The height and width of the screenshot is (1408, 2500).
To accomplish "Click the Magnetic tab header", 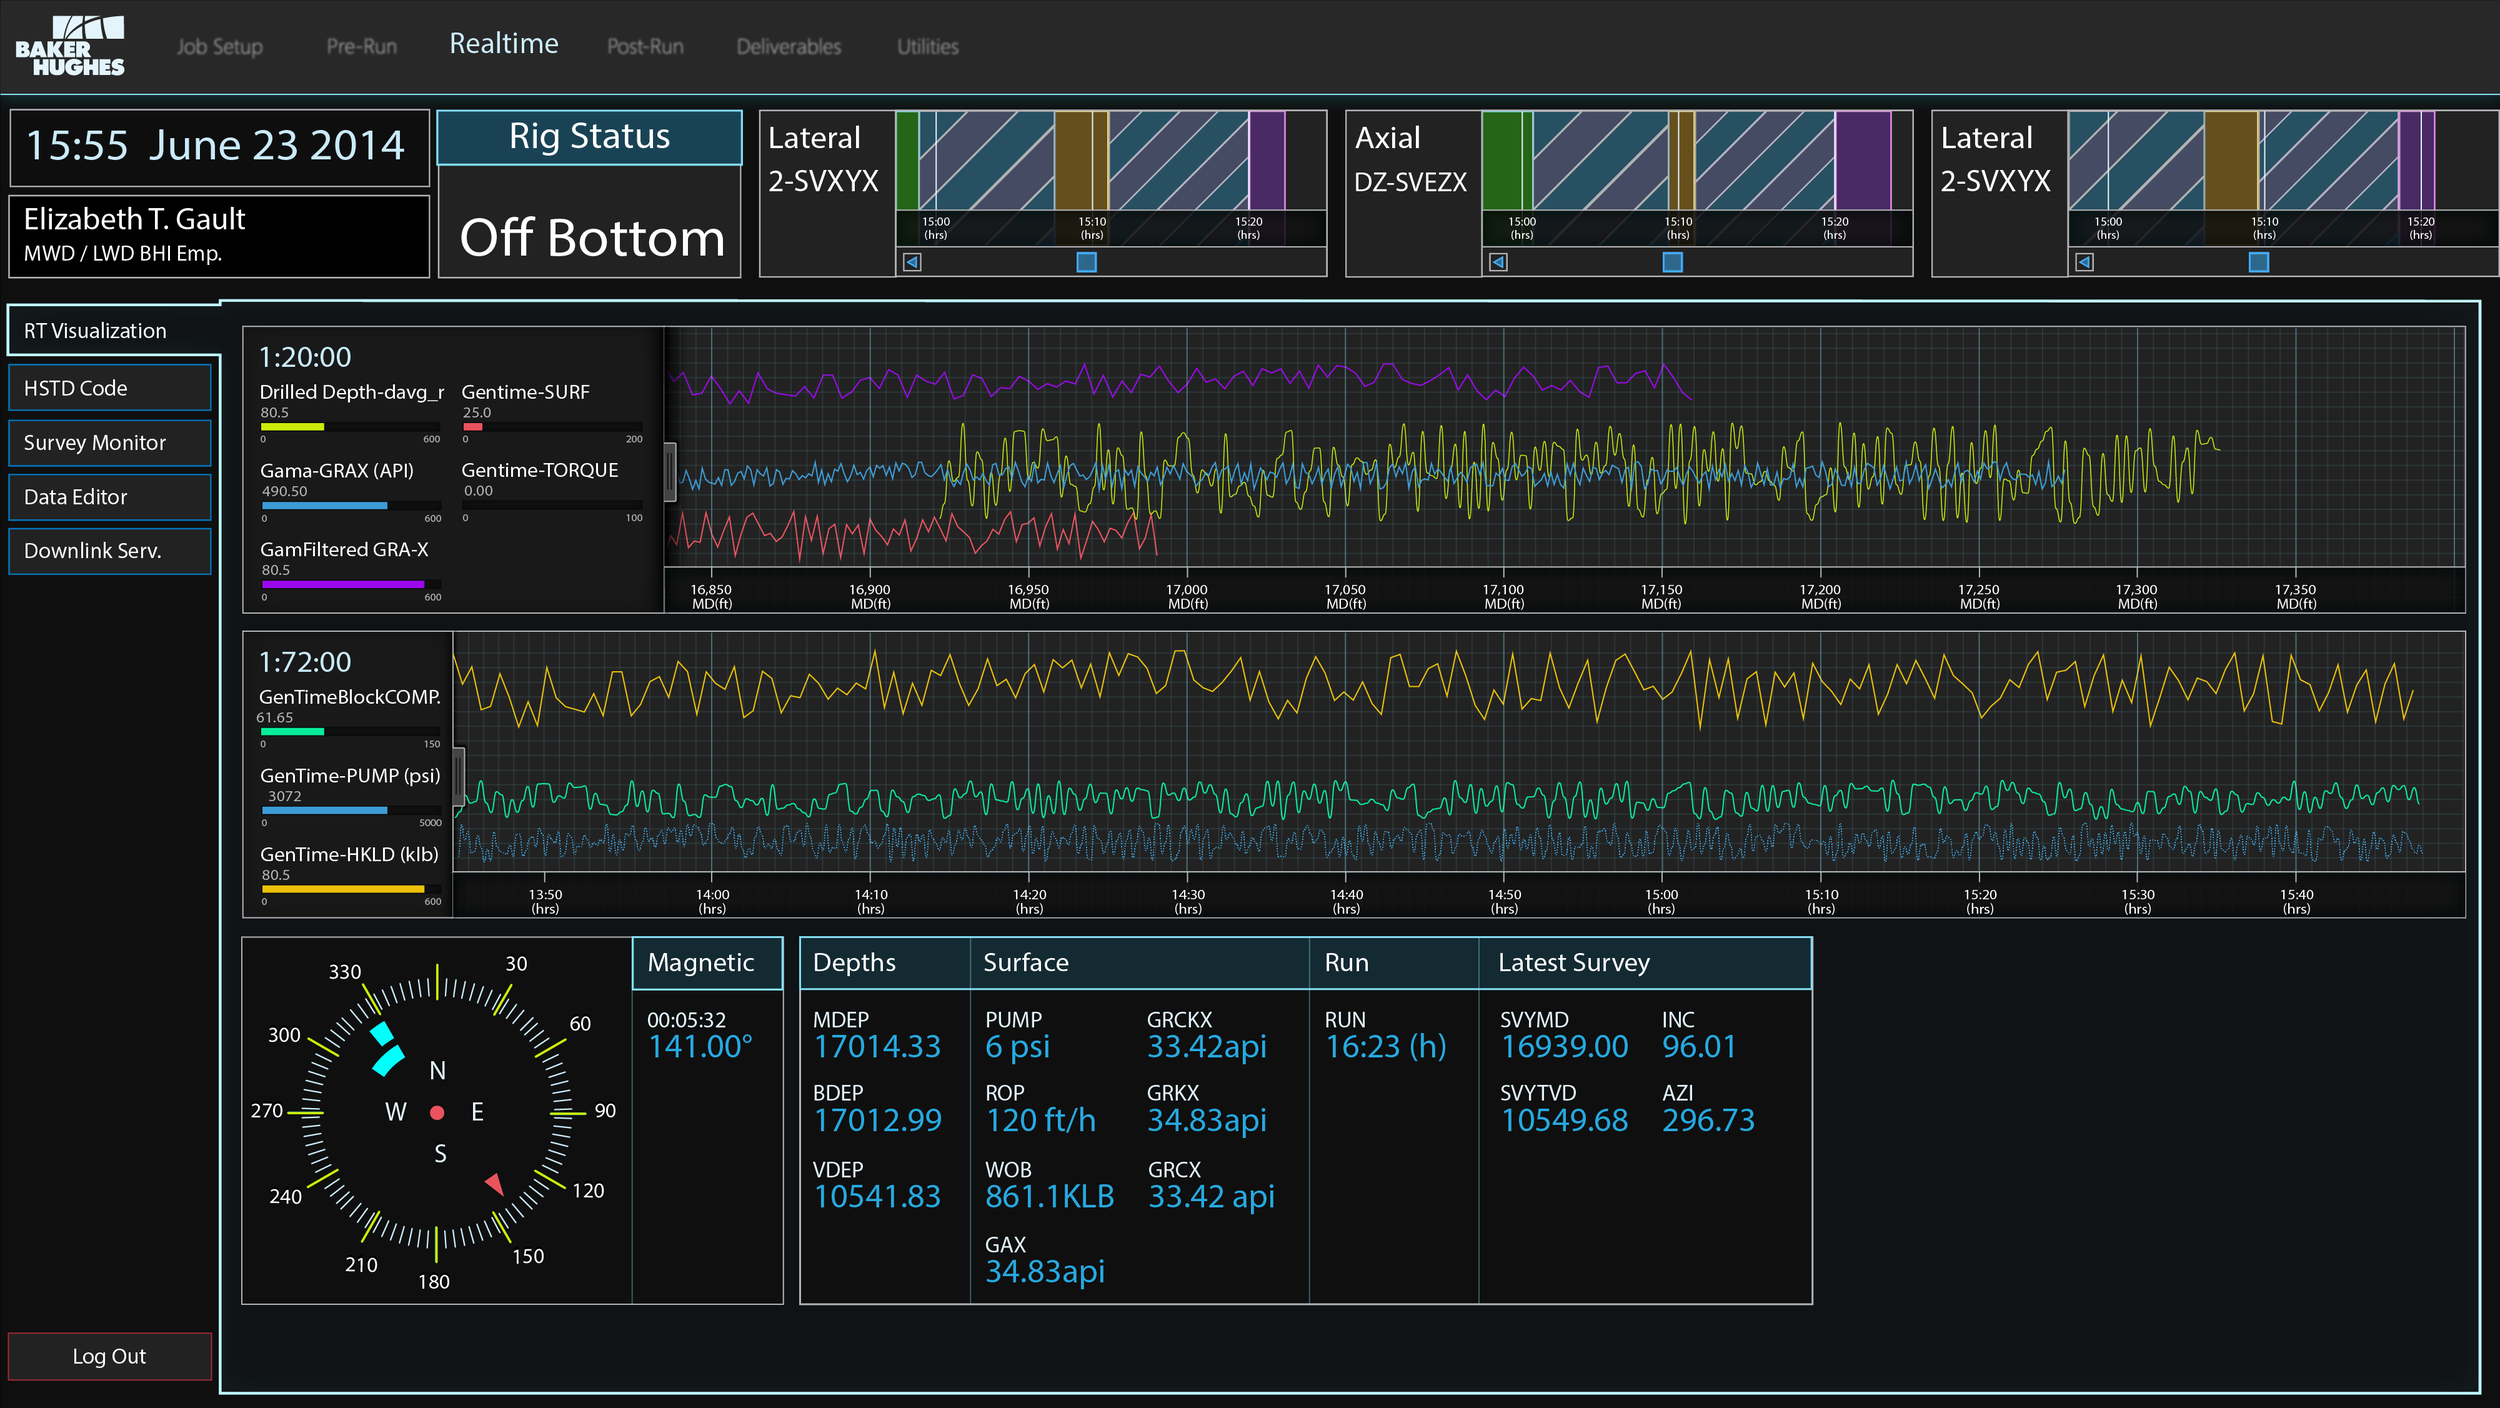I will [x=707, y=963].
